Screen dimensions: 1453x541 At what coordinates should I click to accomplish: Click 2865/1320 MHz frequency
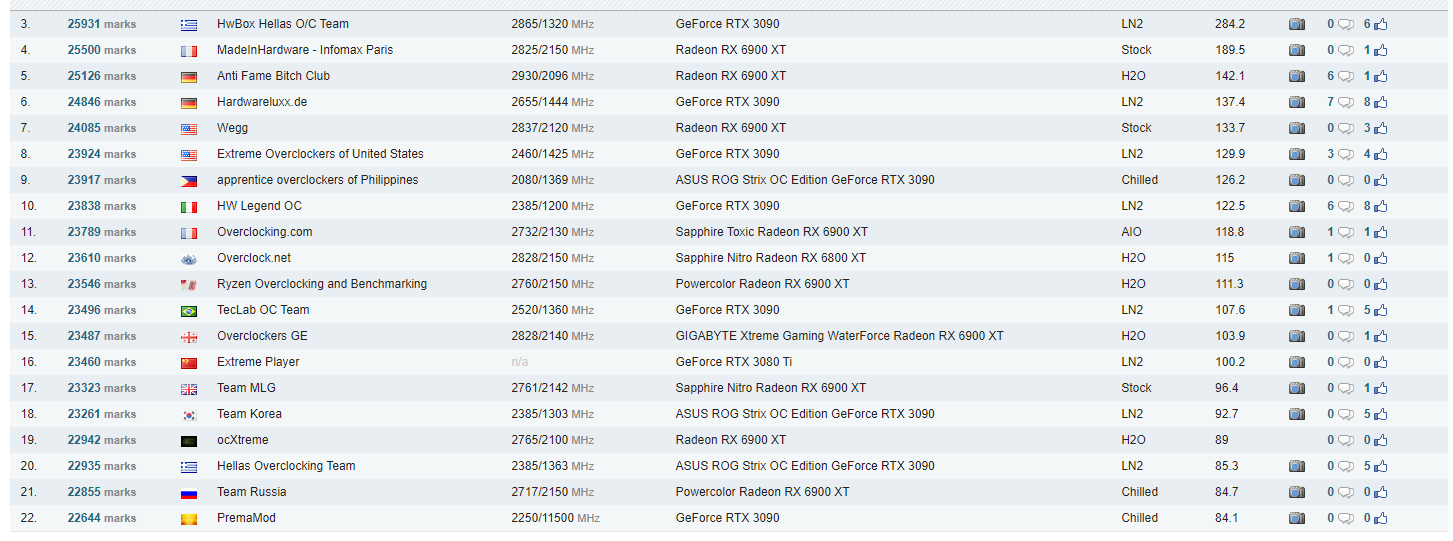coord(552,24)
